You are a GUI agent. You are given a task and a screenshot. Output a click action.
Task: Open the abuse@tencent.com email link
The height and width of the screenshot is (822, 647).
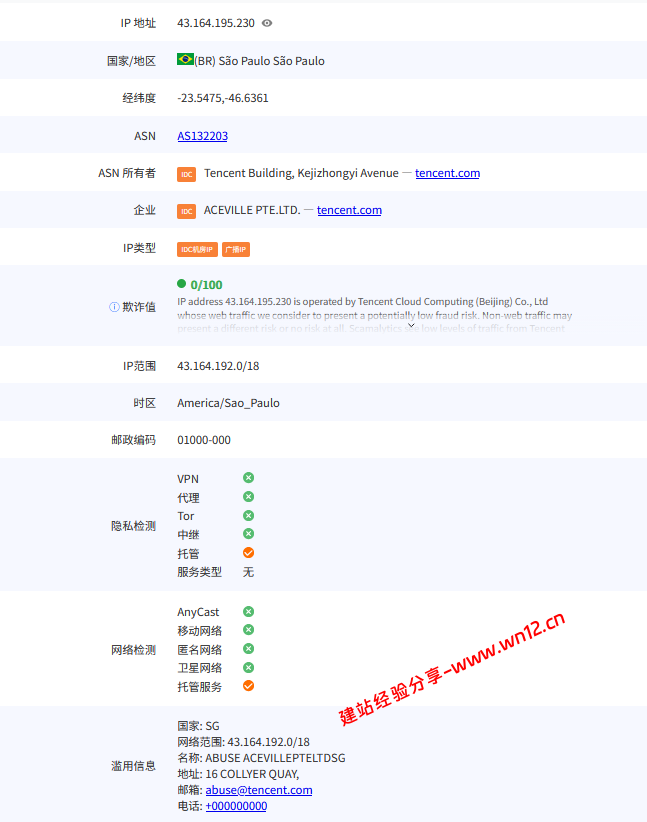259,790
